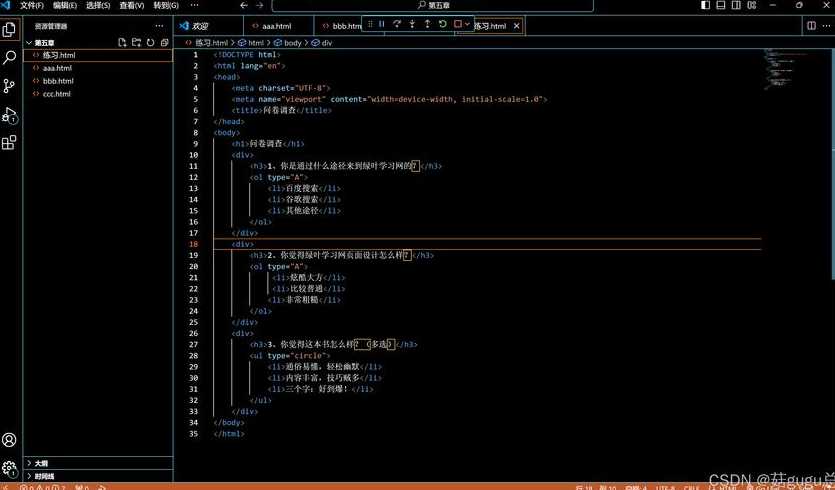This screenshot has width=835, height=490.
Task: Toggle the secondary side bar layout button
Action: (x=736, y=5)
